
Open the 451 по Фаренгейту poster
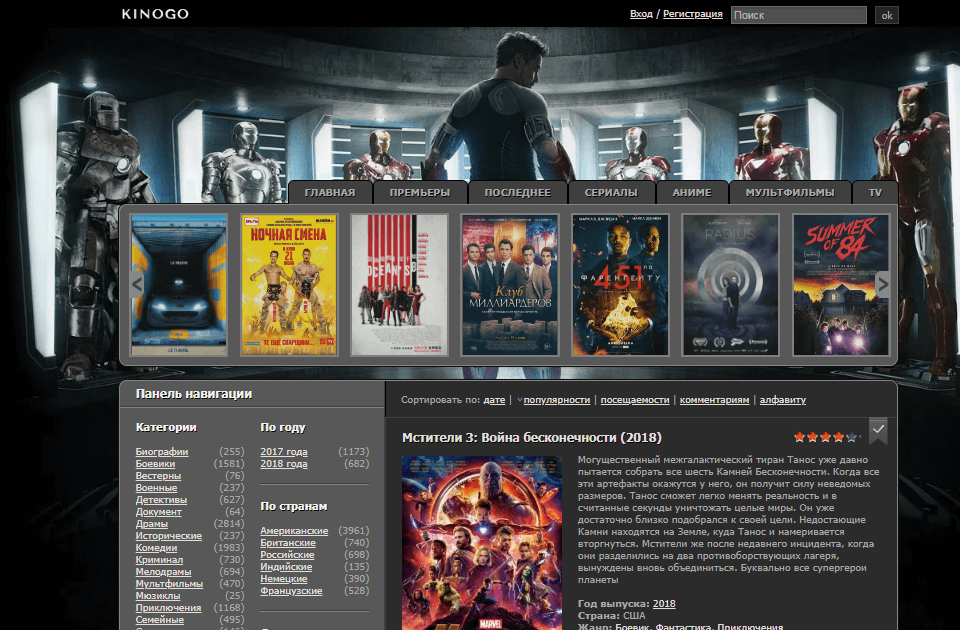click(620, 284)
